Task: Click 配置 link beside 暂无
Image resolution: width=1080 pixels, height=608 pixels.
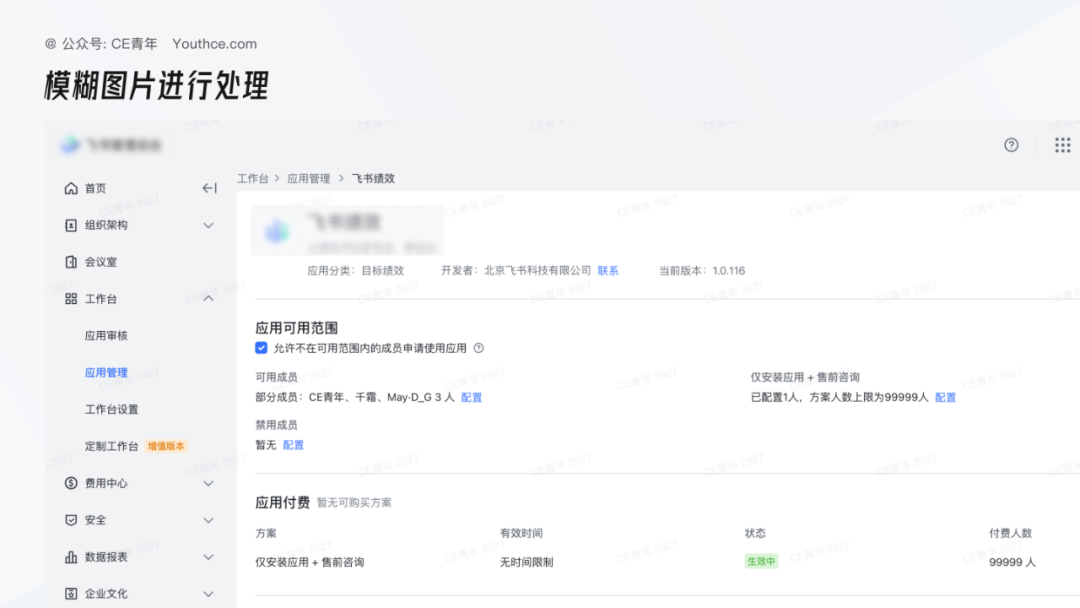Action: tap(293, 445)
